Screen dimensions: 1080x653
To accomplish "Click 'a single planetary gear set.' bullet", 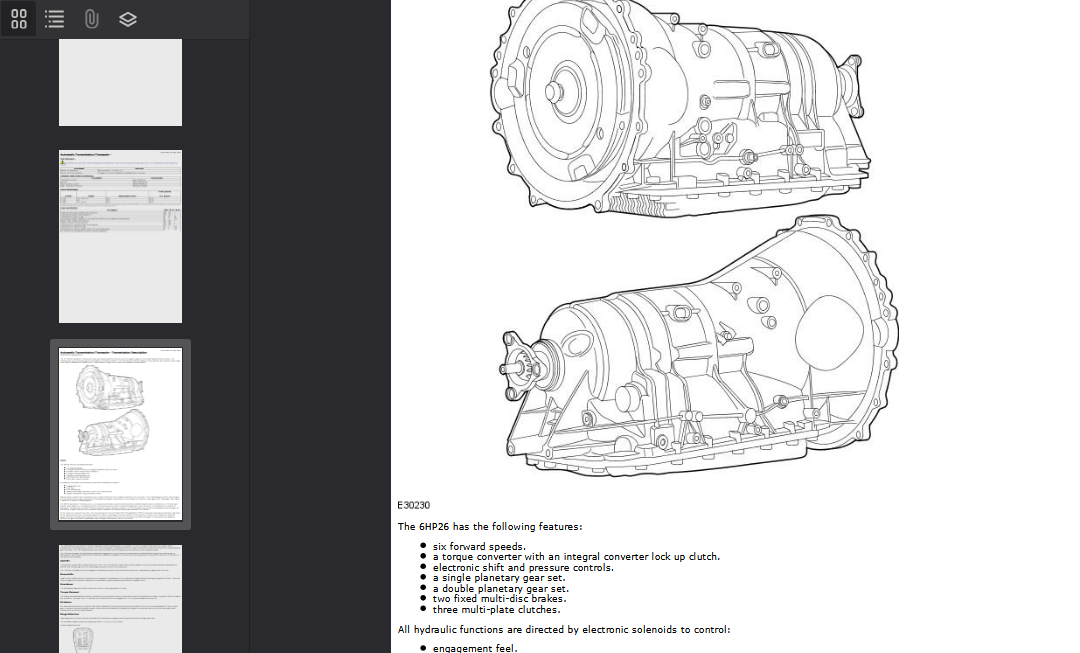I will pyautogui.click(x=499, y=578).
